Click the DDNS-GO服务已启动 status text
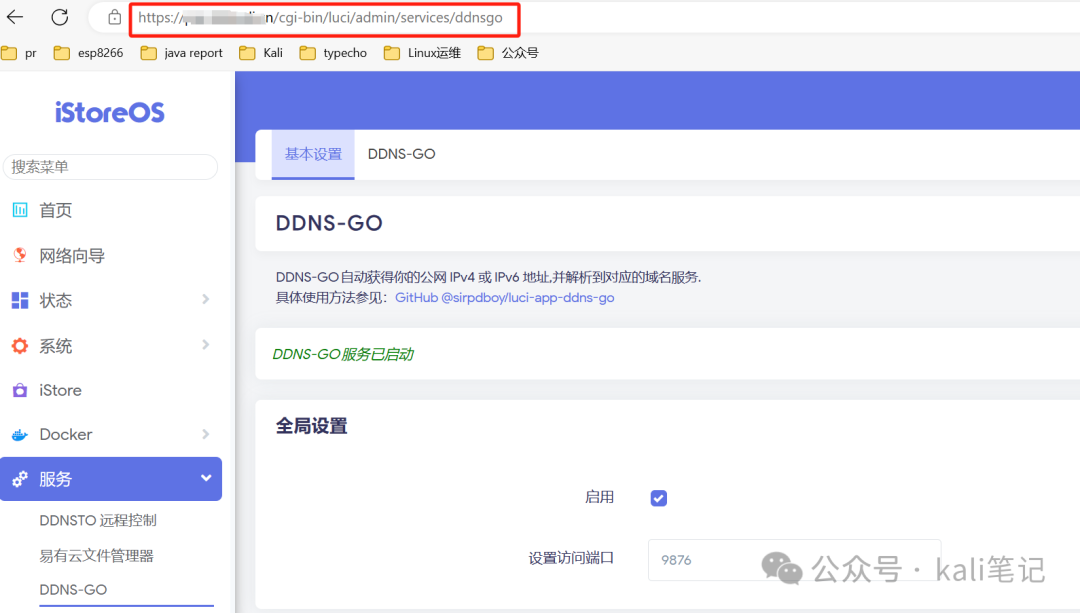The image size is (1080, 613). coord(343,354)
